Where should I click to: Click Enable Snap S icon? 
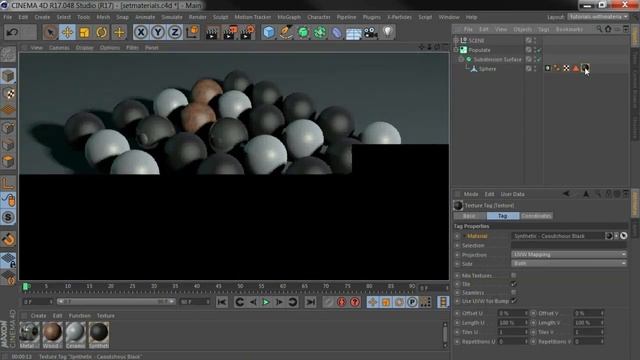click(8, 217)
